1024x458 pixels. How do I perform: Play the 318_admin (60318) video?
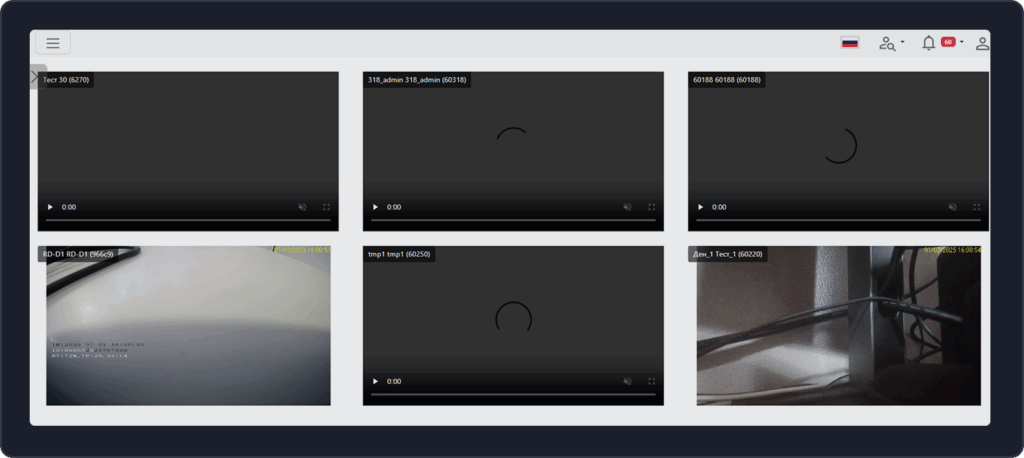(375, 207)
